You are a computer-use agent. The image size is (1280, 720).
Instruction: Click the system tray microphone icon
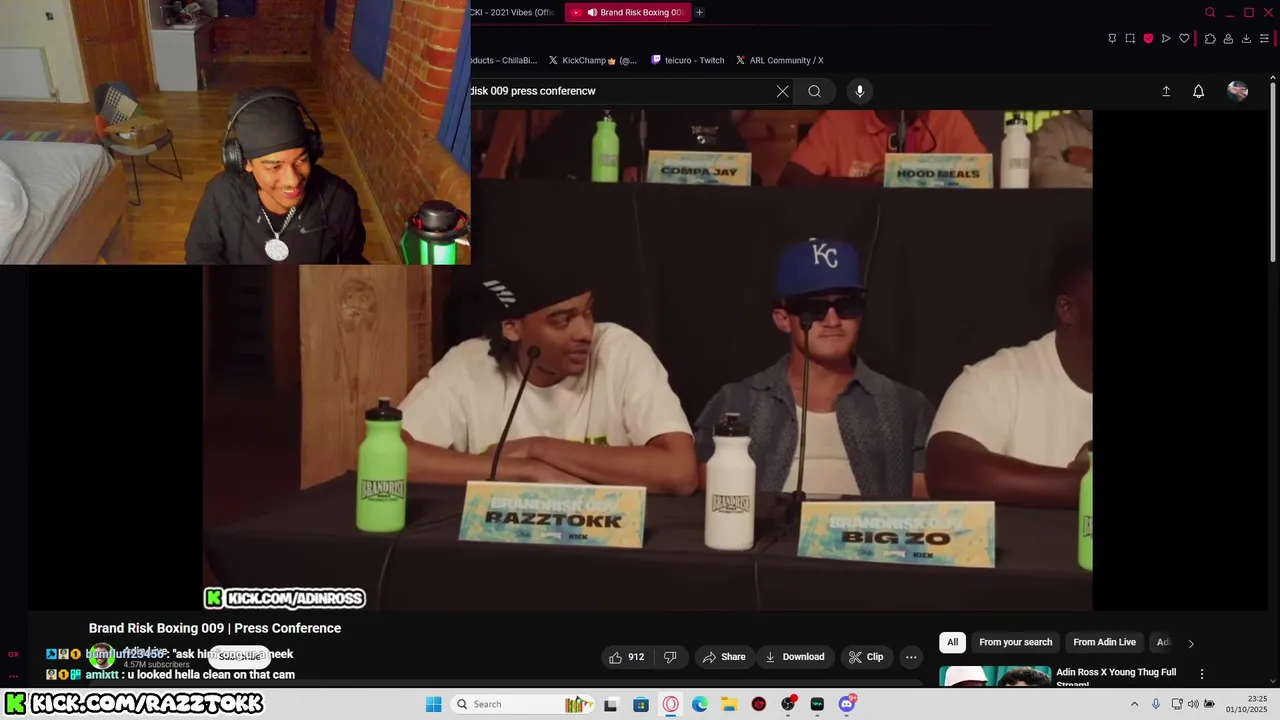coord(1156,704)
